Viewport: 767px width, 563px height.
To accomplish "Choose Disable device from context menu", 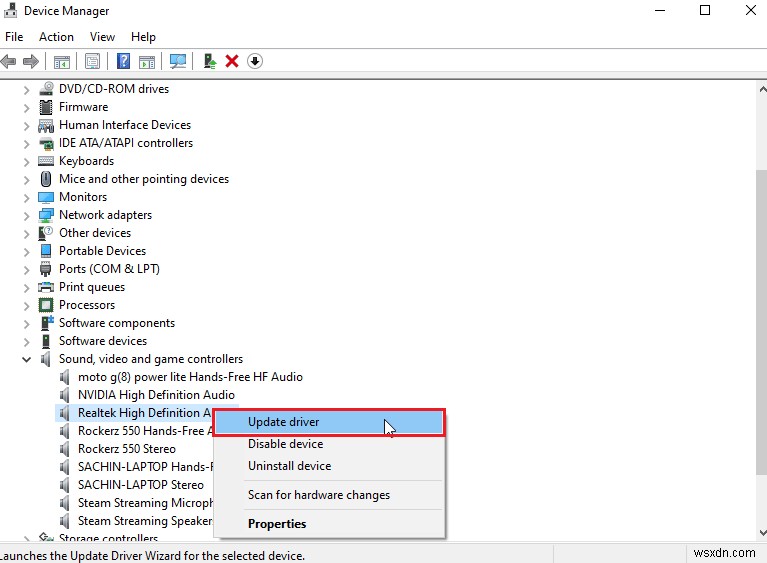I will 329,444.
